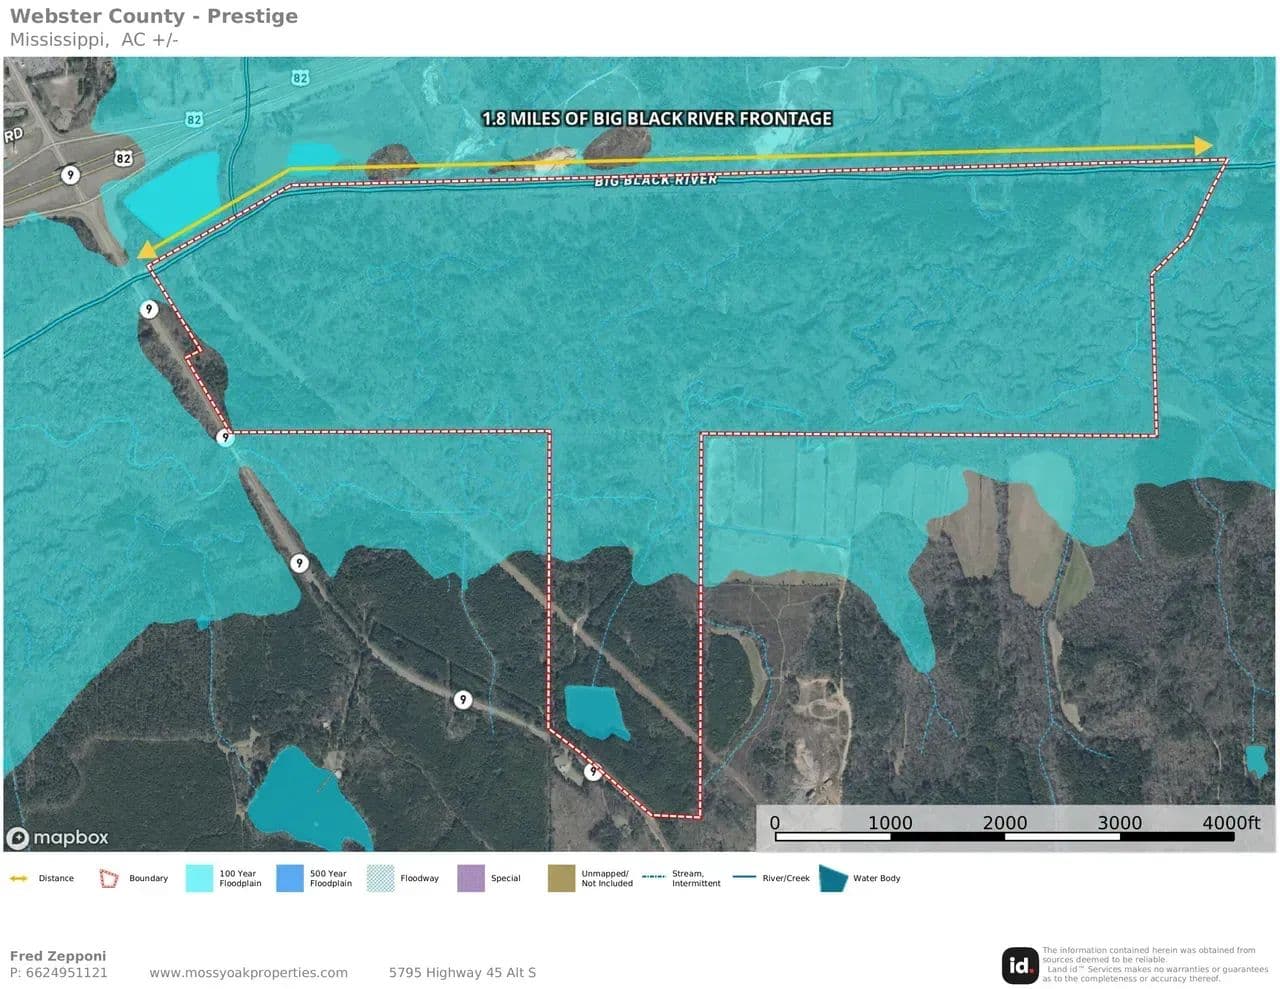Click the Water Body legend icon
Image resolution: width=1280 pixels, height=989 pixels.
832,879
